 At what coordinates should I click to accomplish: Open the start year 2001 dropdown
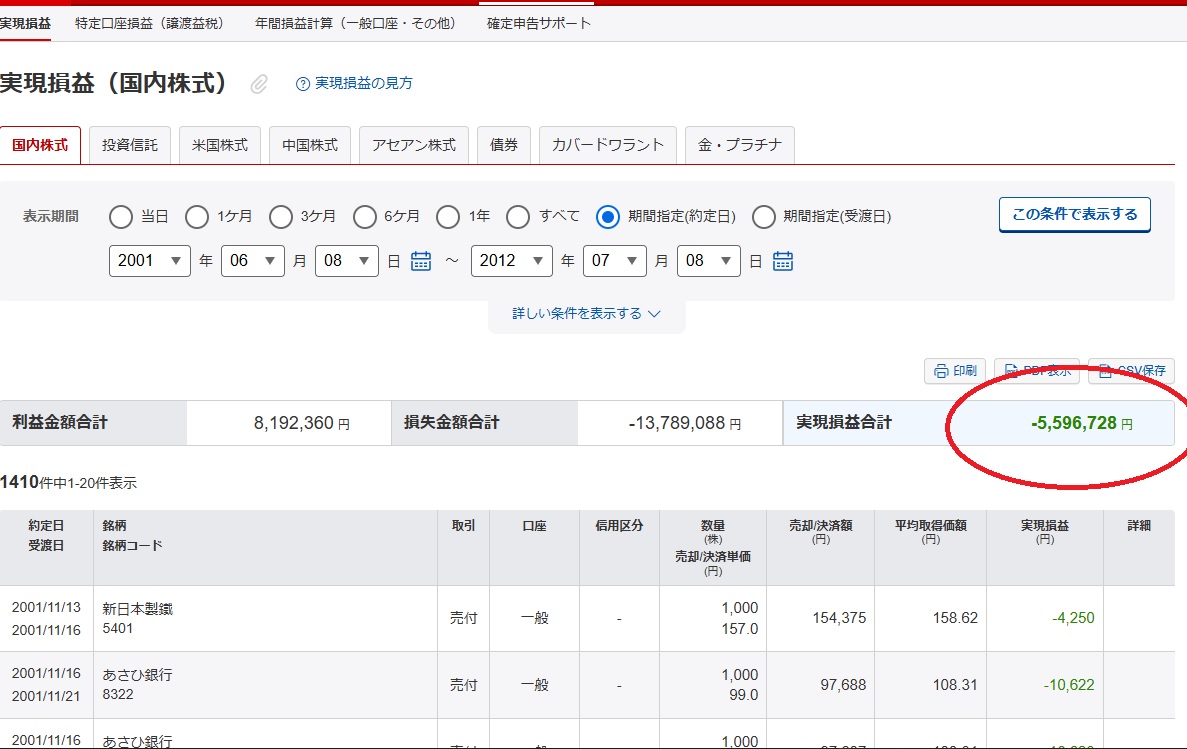coord(149,261)
